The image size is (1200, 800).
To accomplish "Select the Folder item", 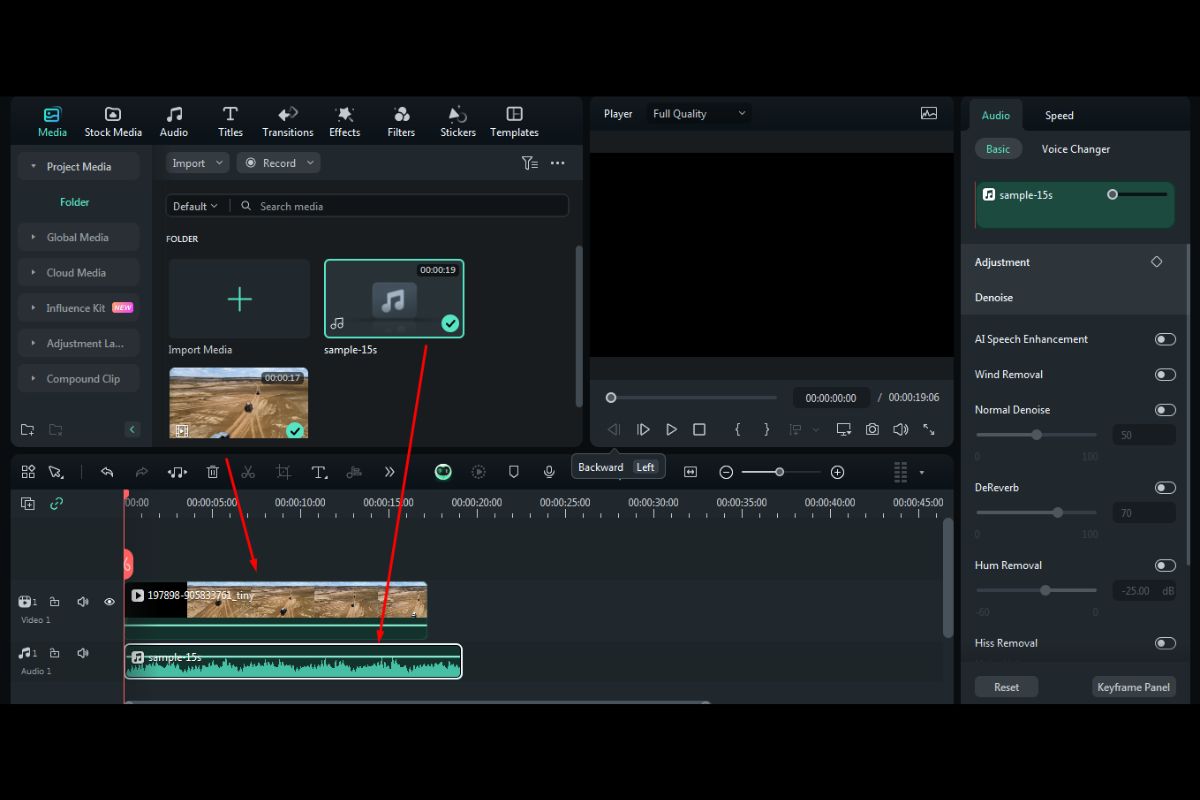I will click(75, 202).
